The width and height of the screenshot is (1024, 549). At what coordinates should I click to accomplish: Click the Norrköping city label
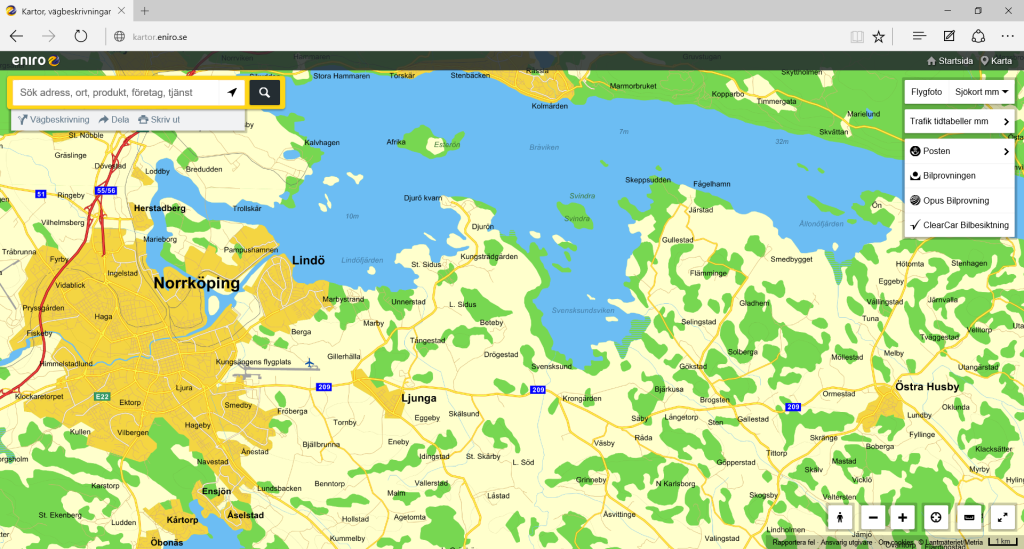click(197, 283)
